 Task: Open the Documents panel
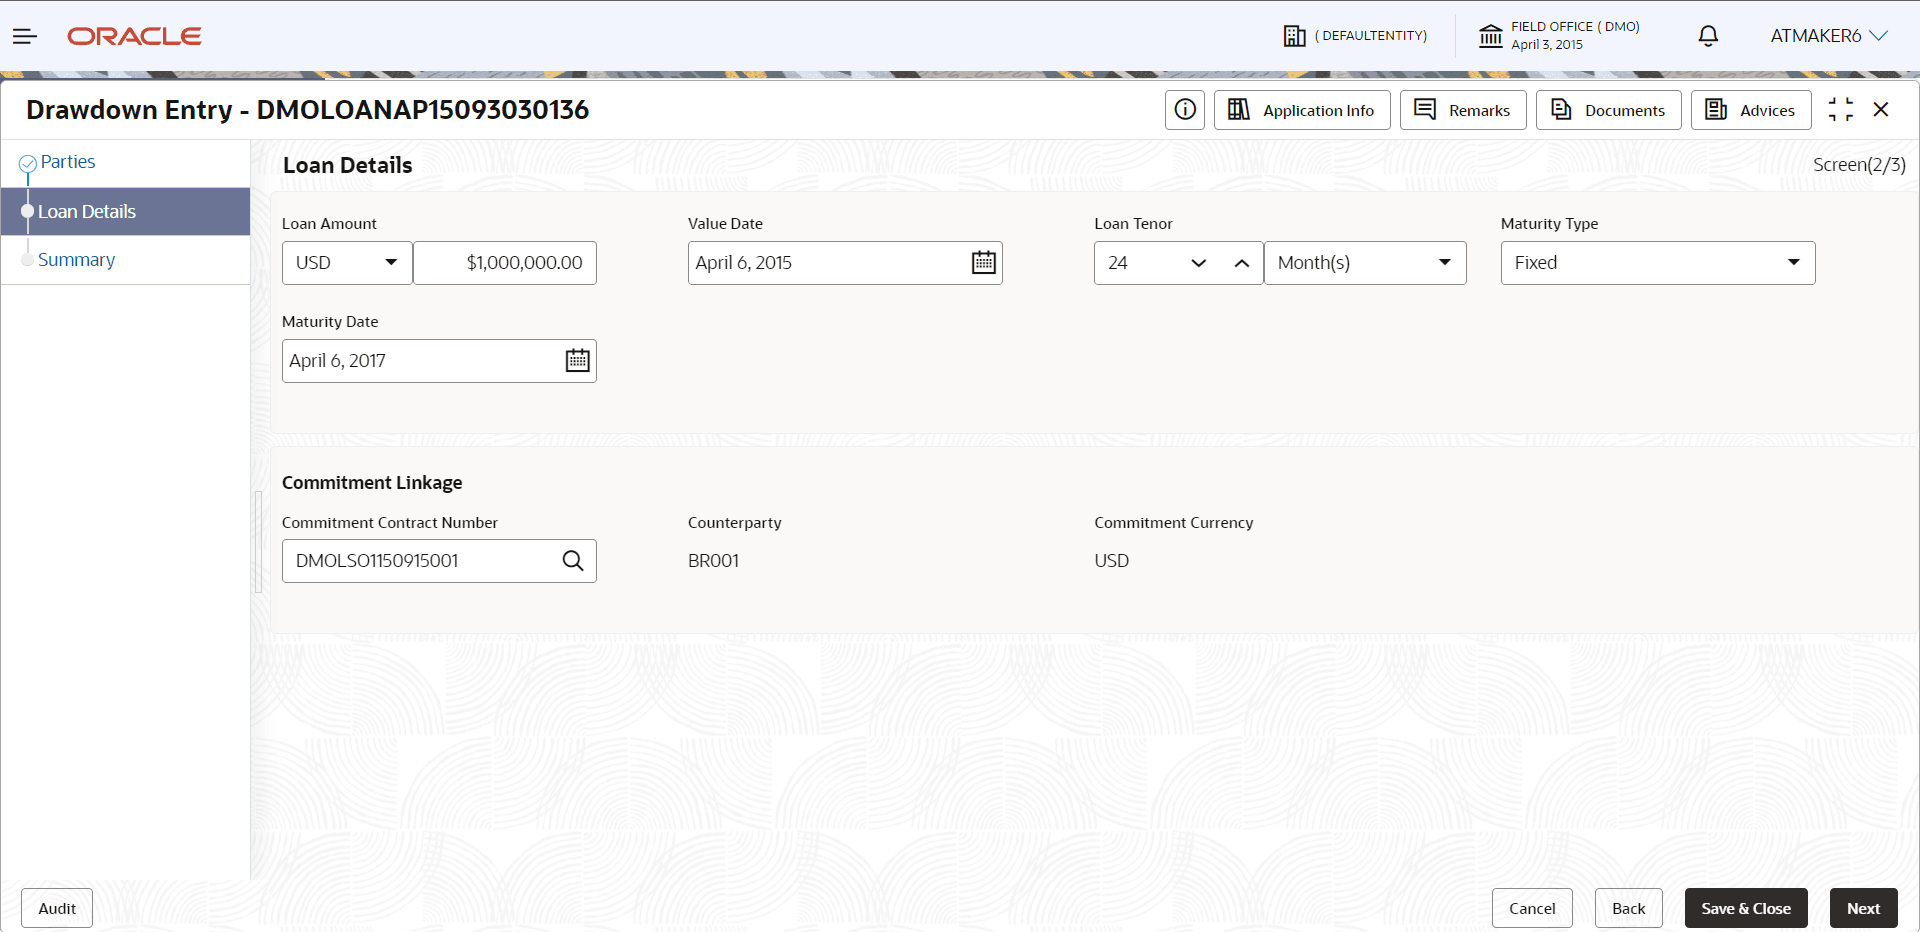click(1609, 110)
